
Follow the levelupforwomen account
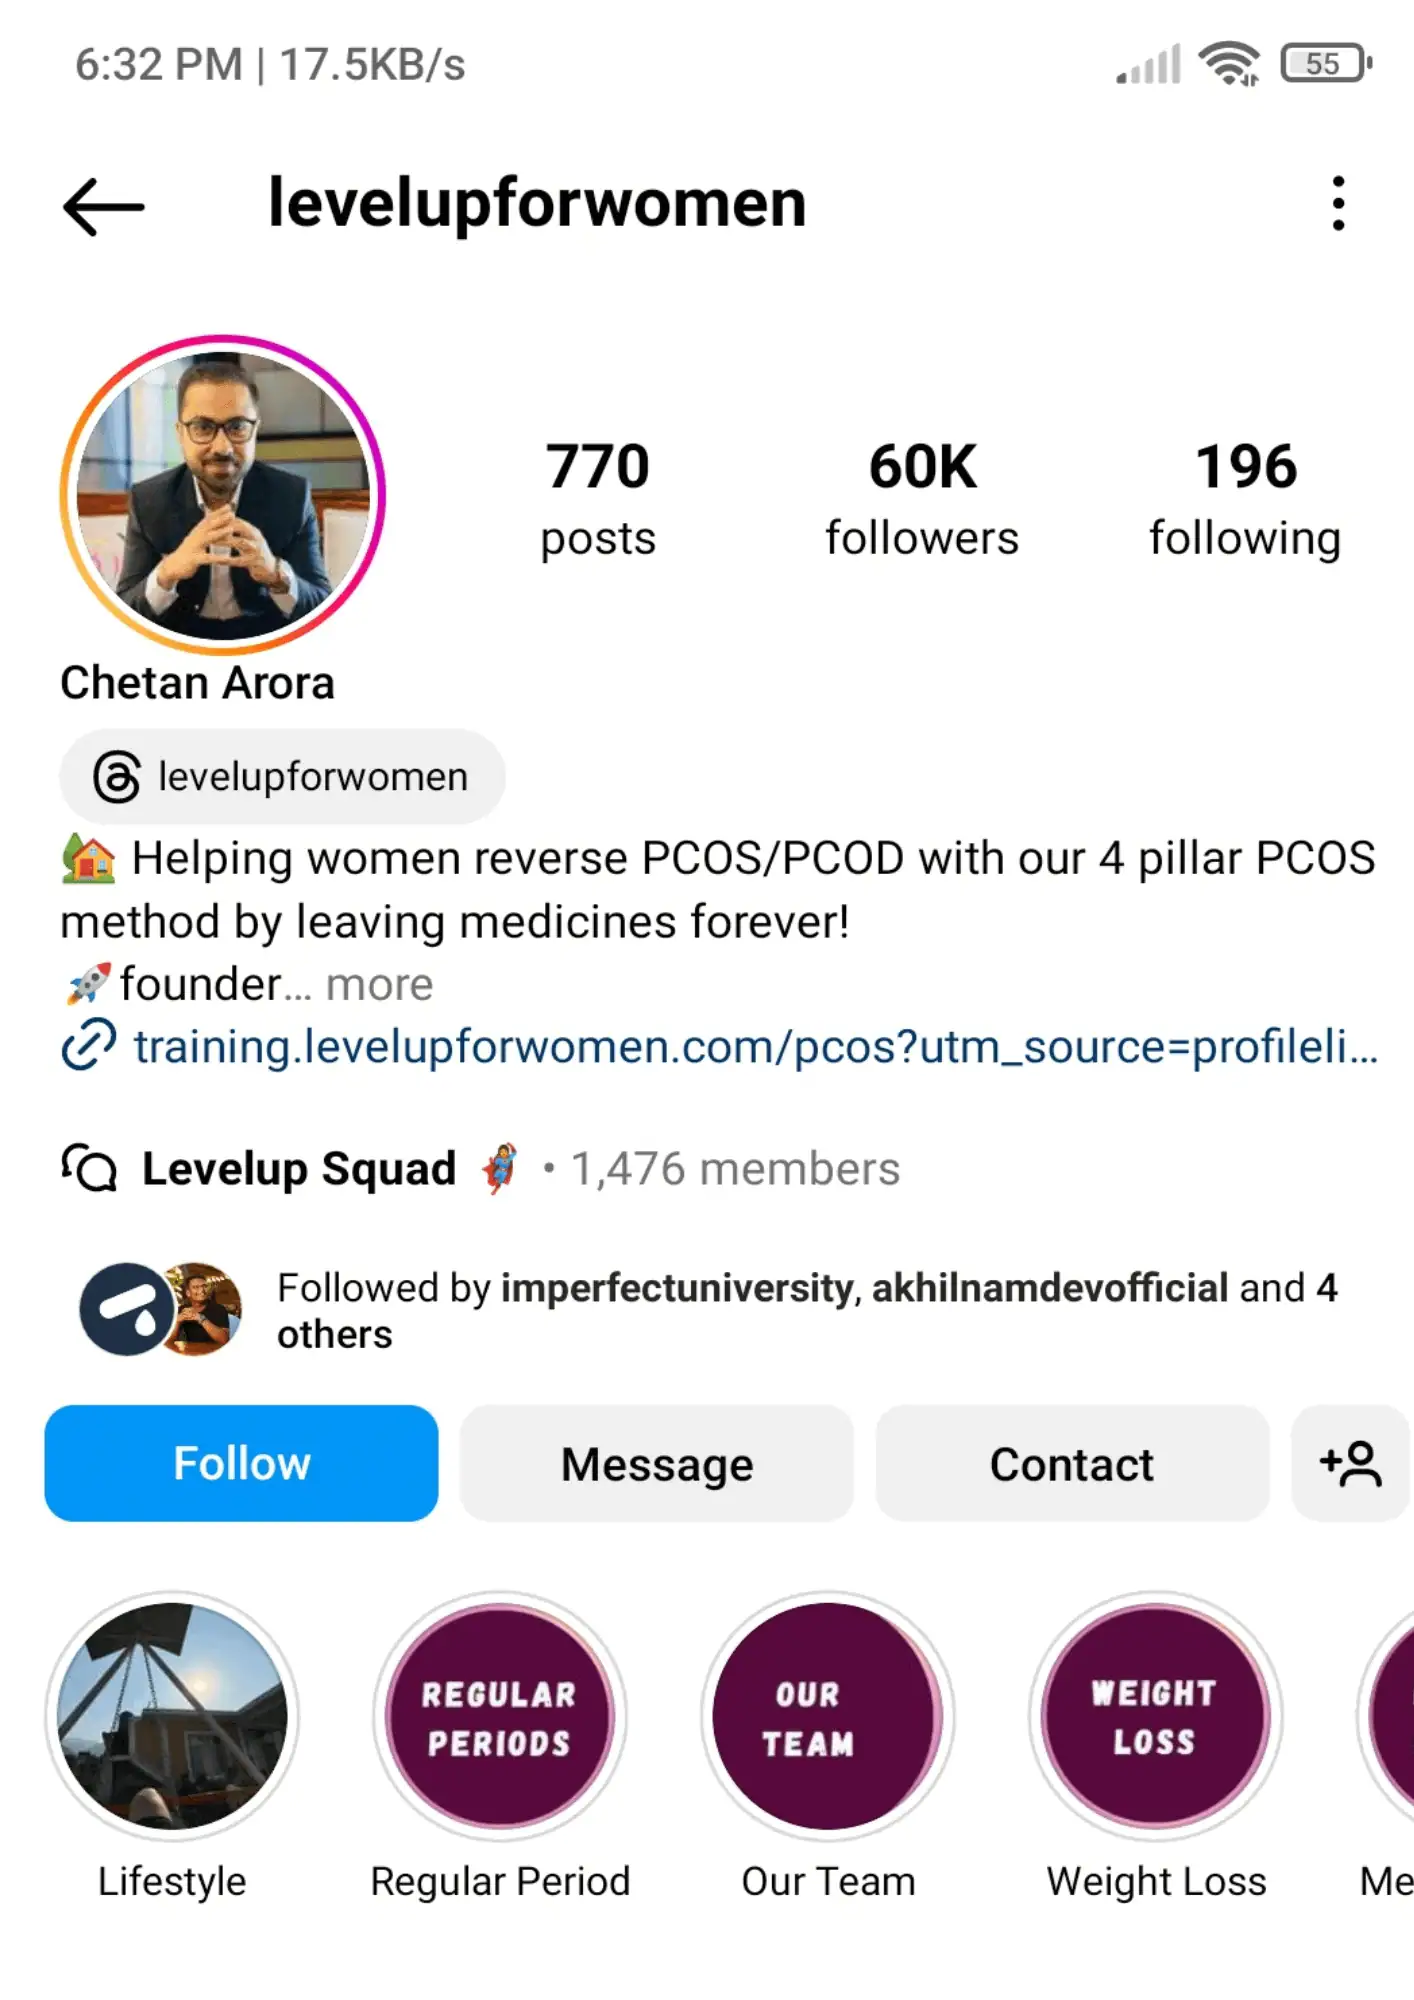(241, 1464)
